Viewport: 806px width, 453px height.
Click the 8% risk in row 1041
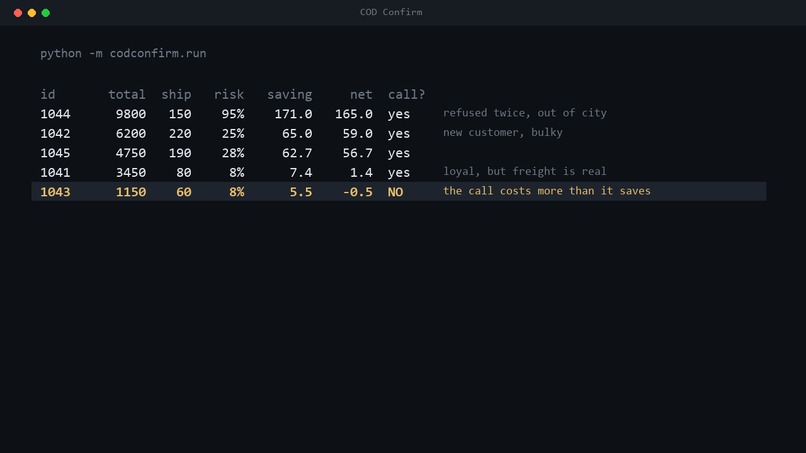pos(237,173)
